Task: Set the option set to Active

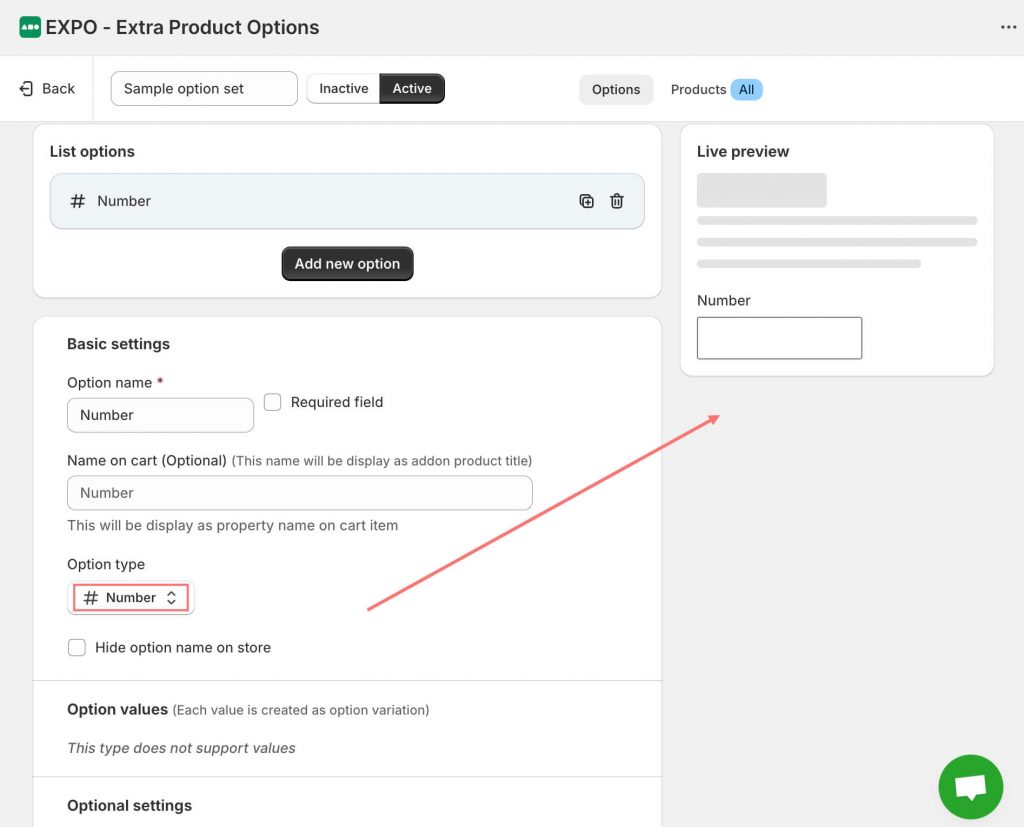Action: pos(412,89)
